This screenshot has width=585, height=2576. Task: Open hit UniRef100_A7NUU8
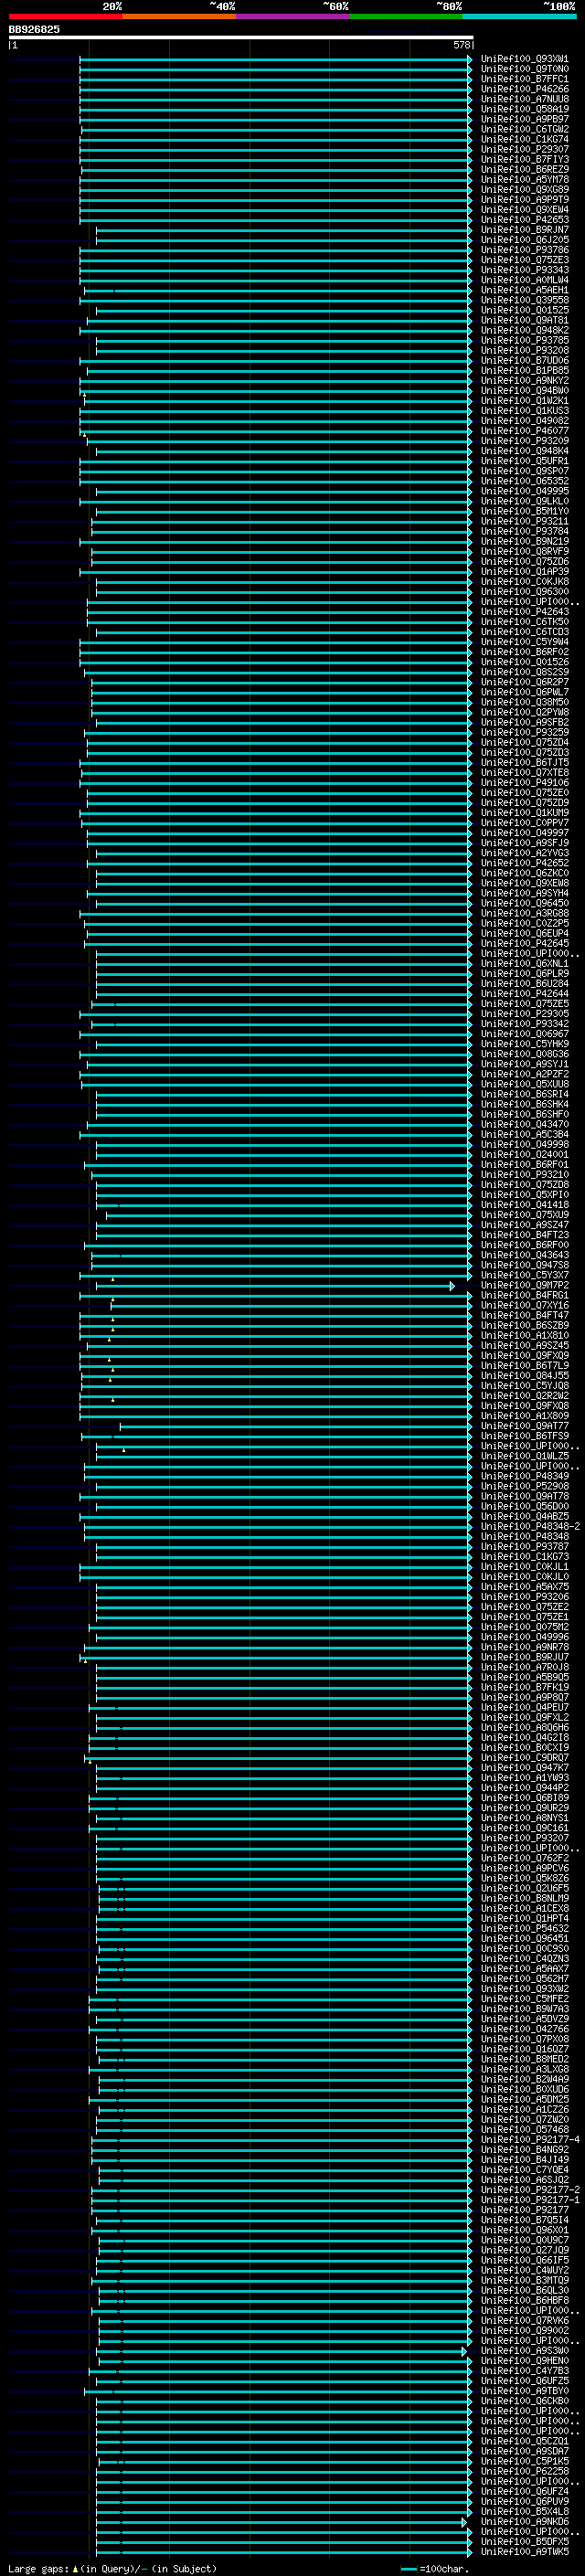(525, 99)
